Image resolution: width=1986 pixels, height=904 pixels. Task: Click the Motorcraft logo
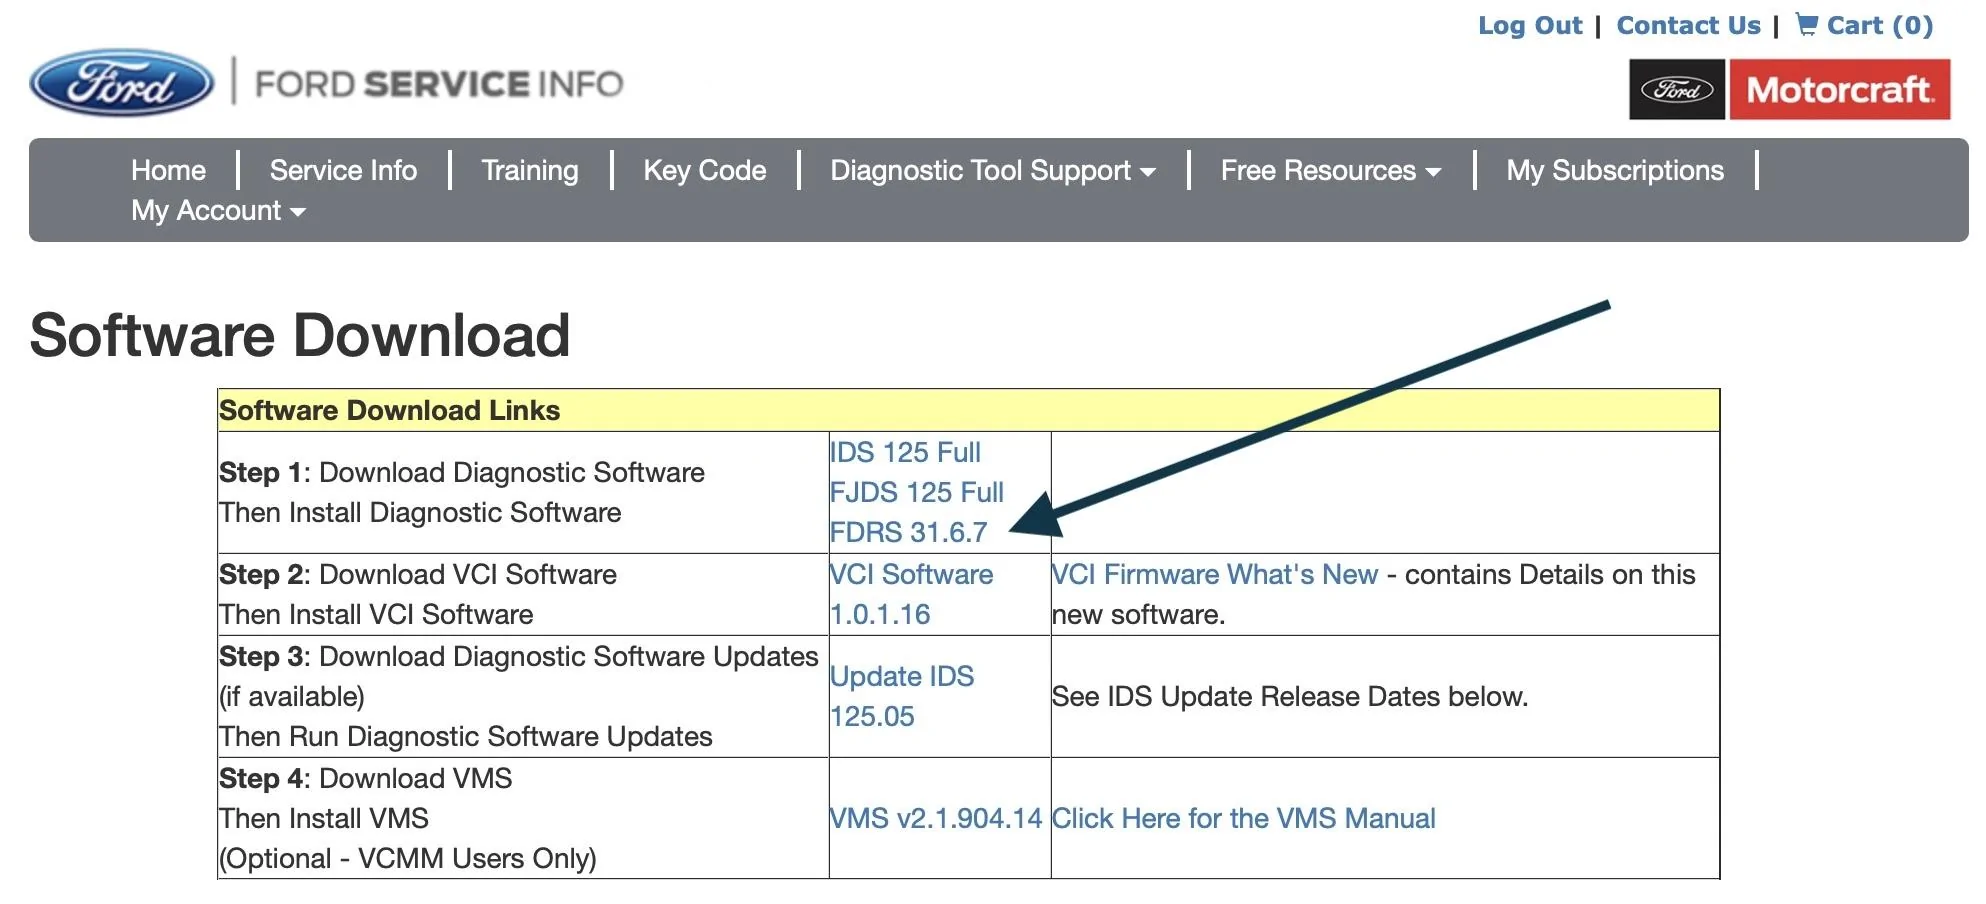tap(1840, 88)
